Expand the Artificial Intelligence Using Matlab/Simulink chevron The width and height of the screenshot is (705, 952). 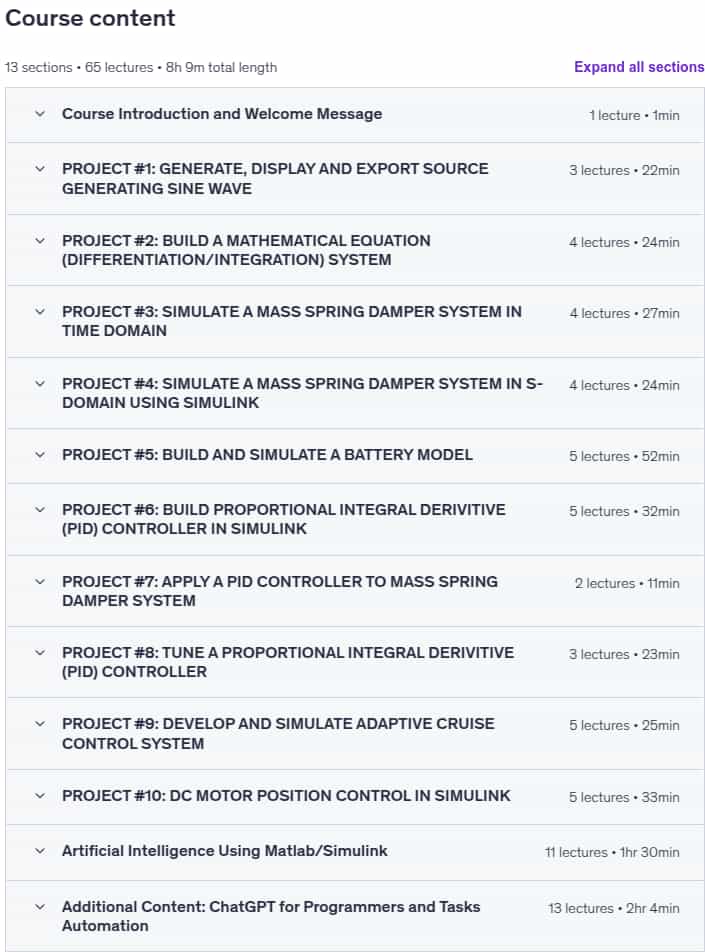pyautogui.click(x=40, y=851)
